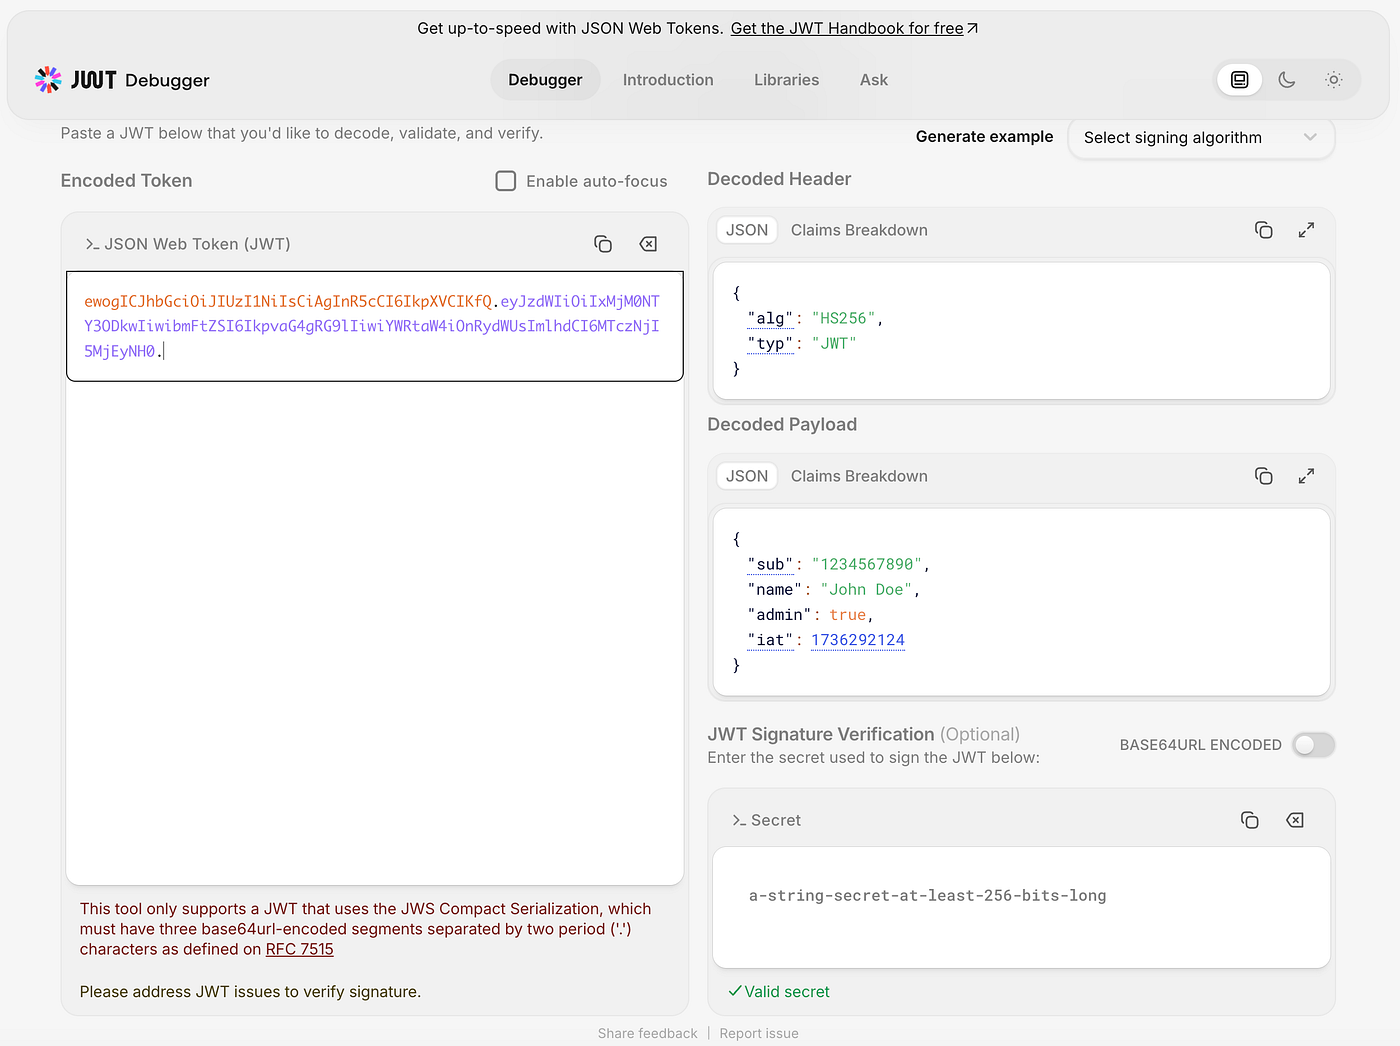The image size is (1400, 1046).
Task: Enable the auto-focus checkbox
Action: [x=506, y=181]
